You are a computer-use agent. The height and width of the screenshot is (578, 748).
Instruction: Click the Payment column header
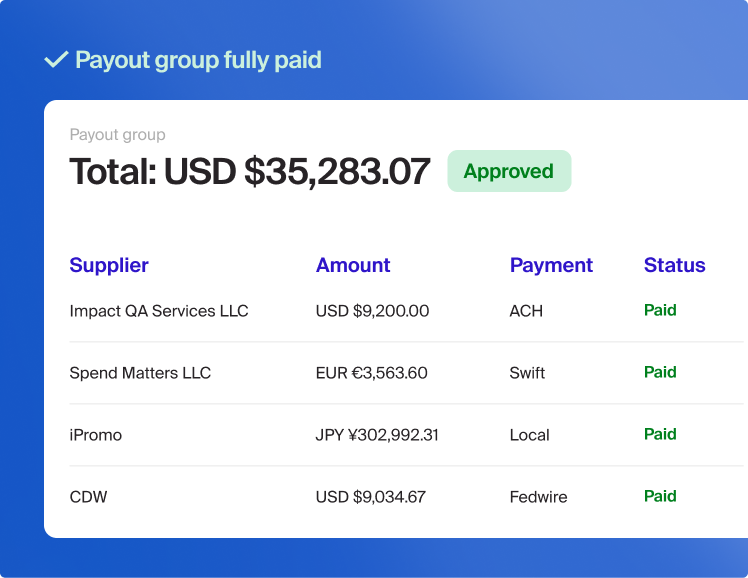click(551, 265)
